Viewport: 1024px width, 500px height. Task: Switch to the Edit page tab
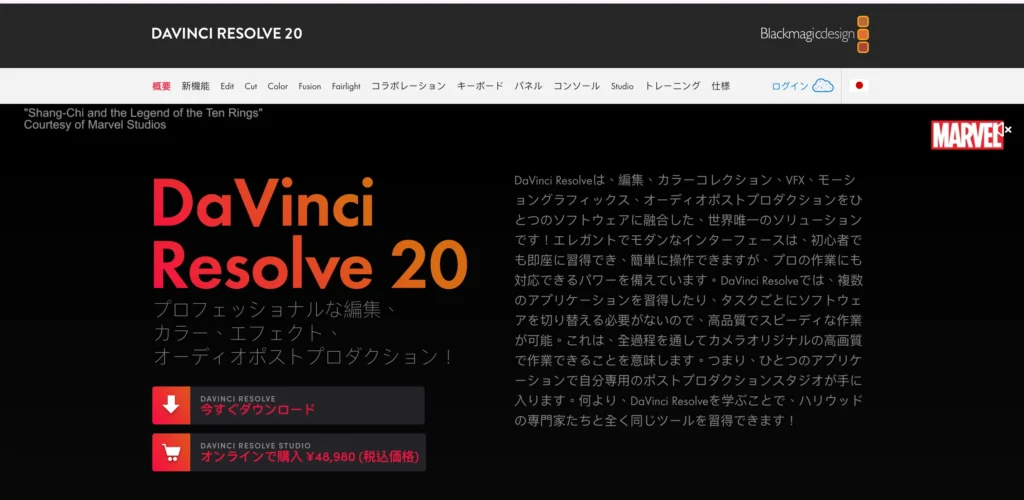(x=227, y=86)
